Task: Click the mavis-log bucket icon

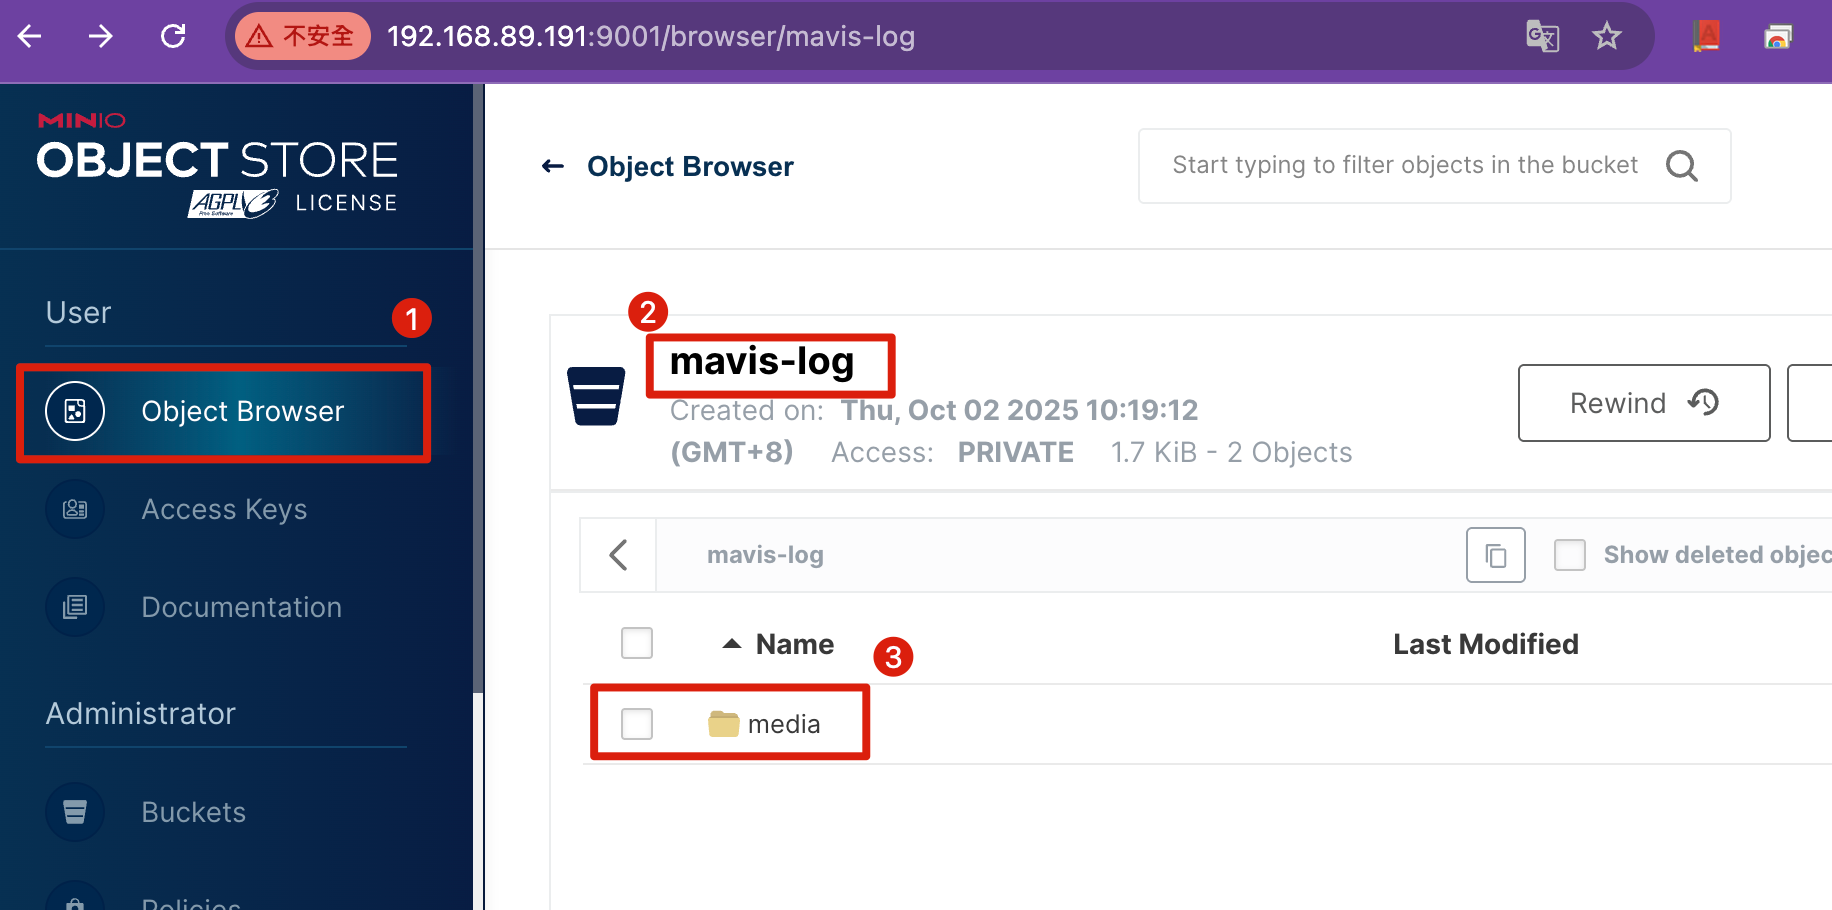Action: [596, 396]
